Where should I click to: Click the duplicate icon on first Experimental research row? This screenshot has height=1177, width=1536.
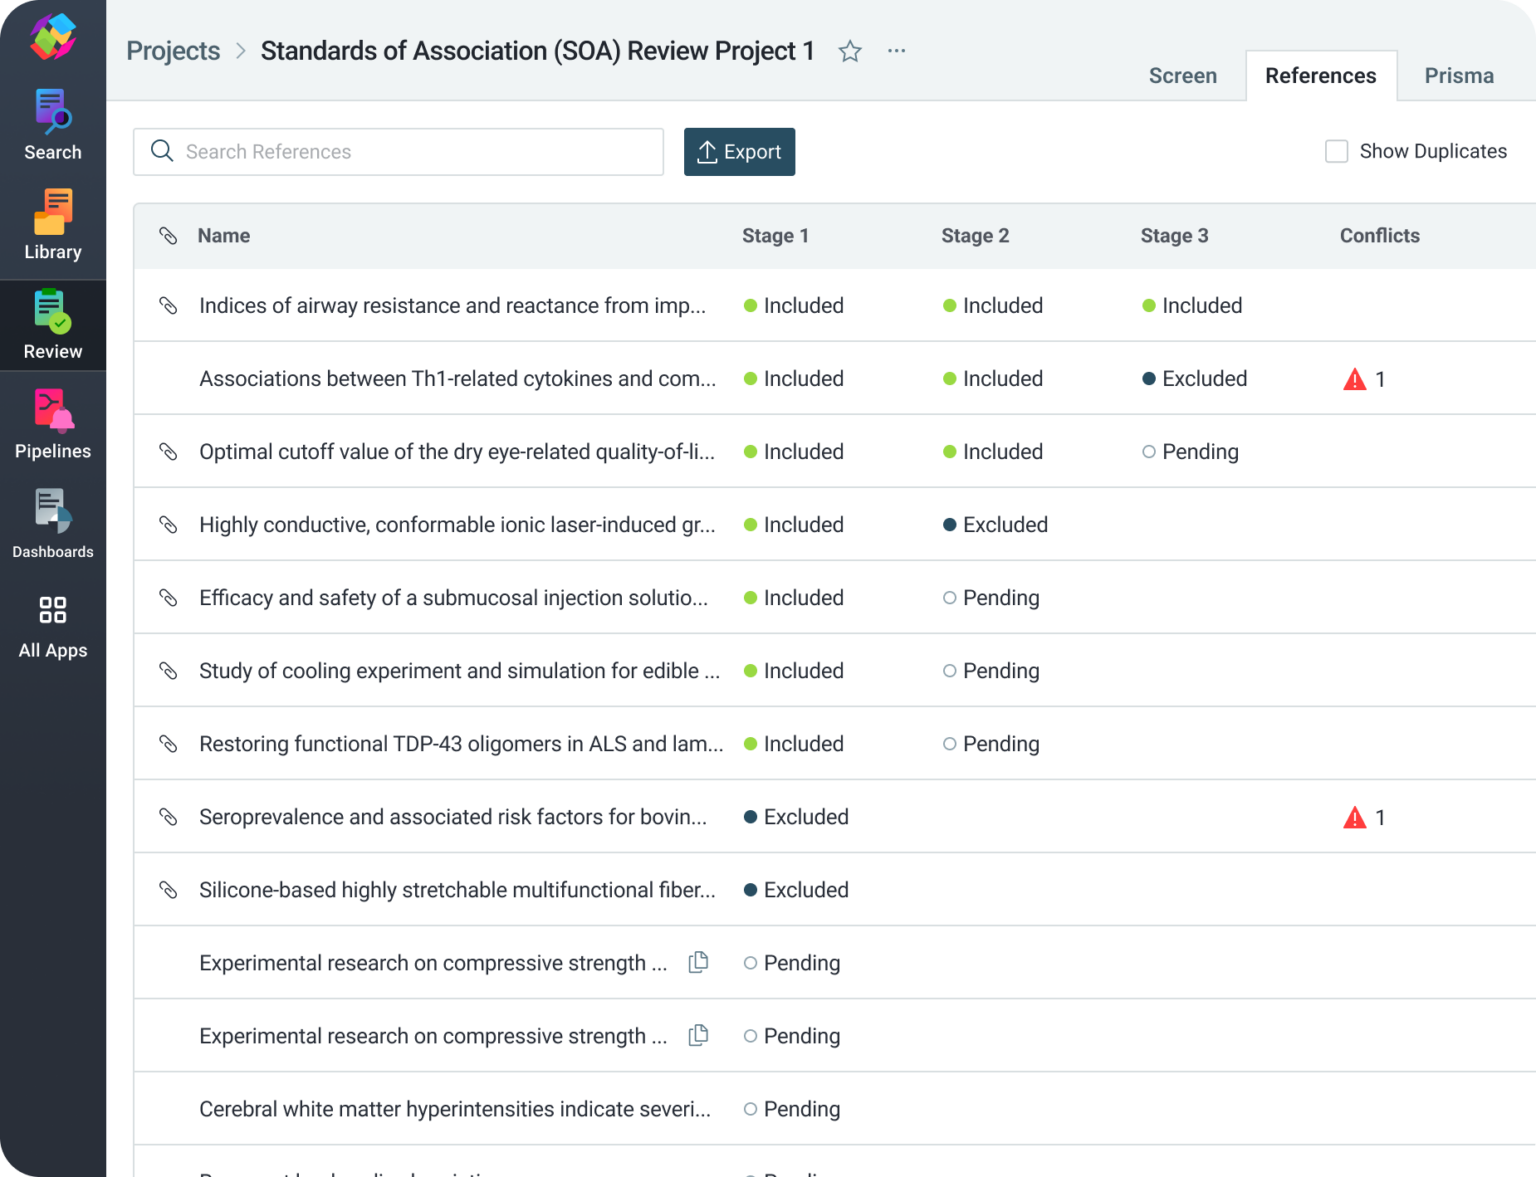[699, 962]
